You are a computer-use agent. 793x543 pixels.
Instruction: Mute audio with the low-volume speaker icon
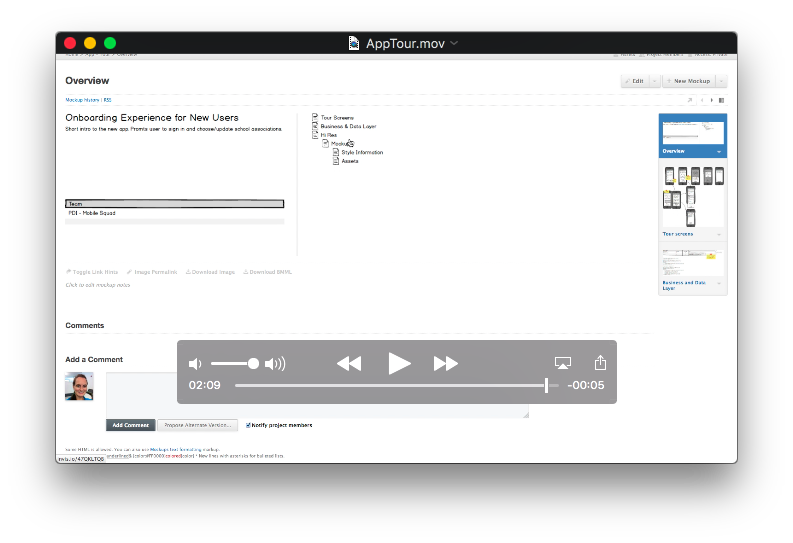coord(195,364)
